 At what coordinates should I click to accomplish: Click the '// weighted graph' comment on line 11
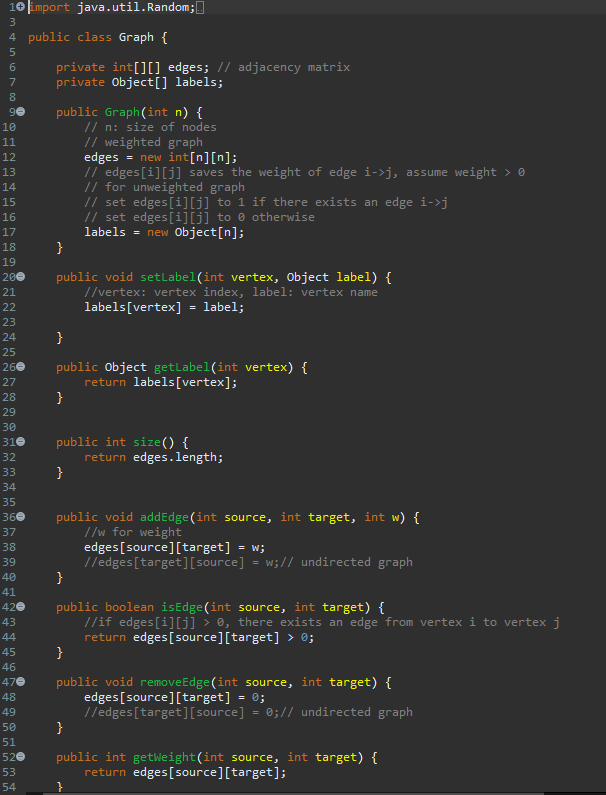(144, 142)
